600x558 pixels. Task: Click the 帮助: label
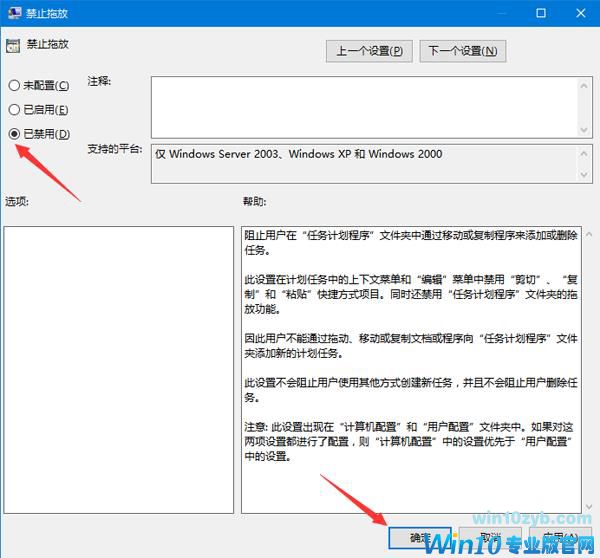254,201
